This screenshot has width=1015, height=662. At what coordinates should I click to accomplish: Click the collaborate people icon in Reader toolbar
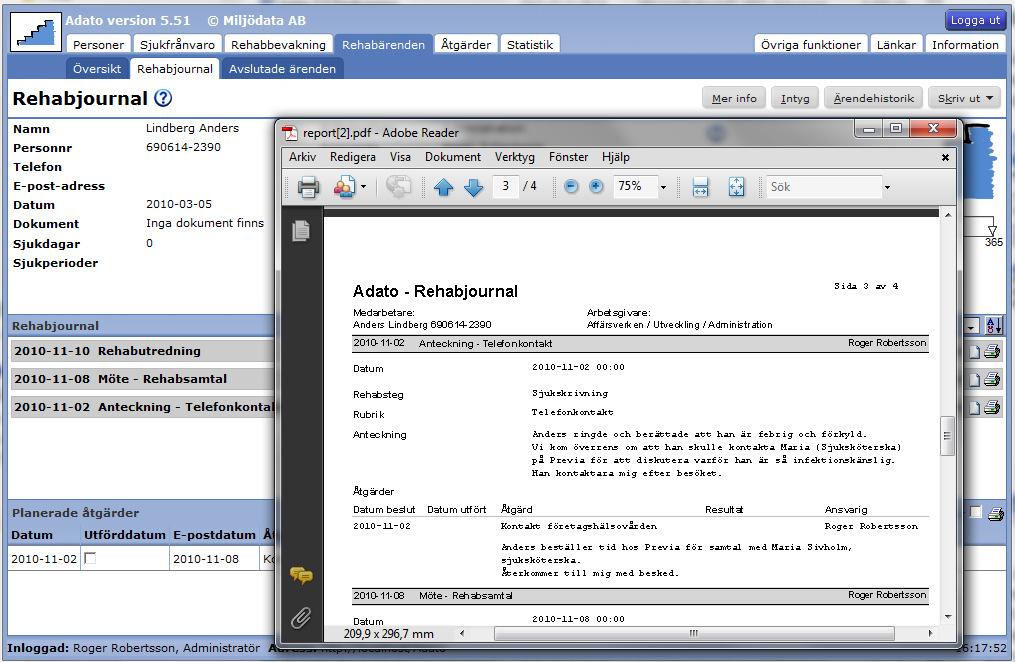pyautogui.click(x=344, y=187)
